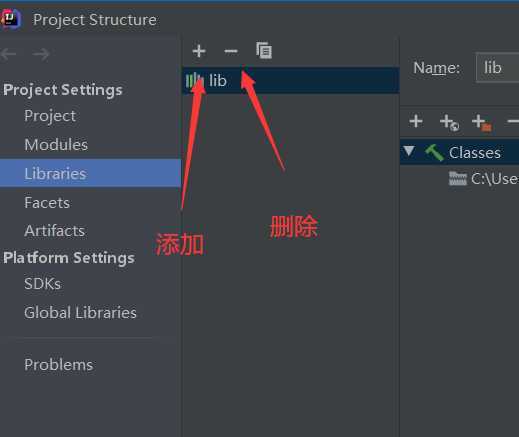Click the New Project Library plus icon
Viewport: 519px width, 437px height.
pos(199,51)
